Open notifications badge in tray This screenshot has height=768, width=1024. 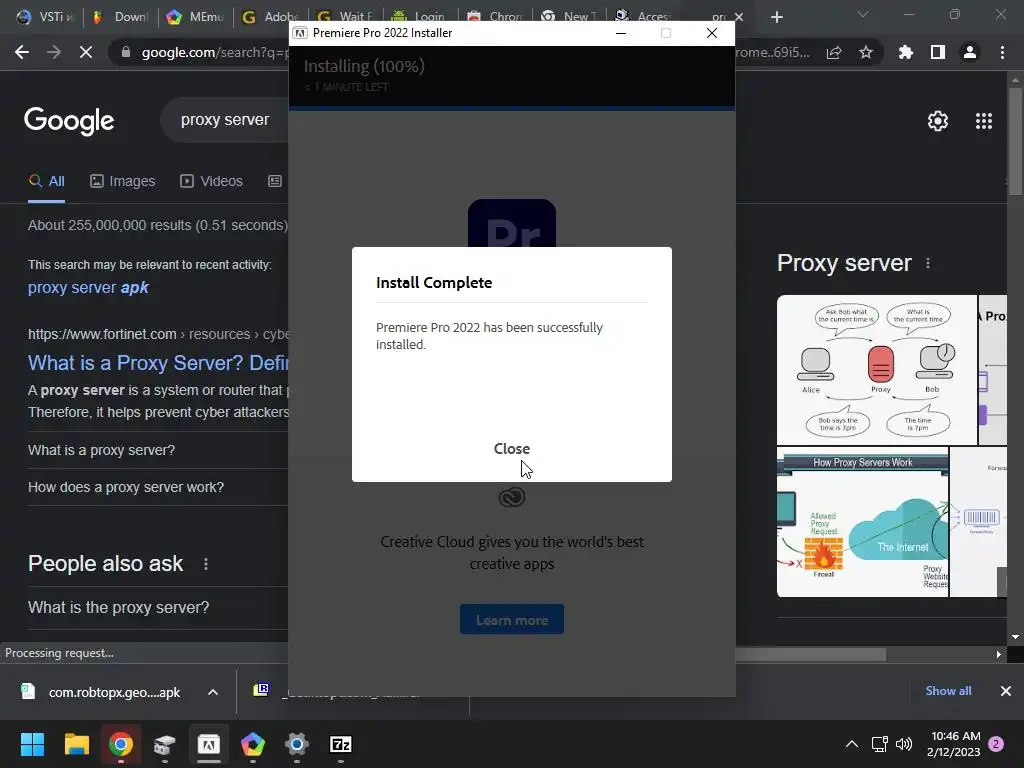[x=996, y=744]
